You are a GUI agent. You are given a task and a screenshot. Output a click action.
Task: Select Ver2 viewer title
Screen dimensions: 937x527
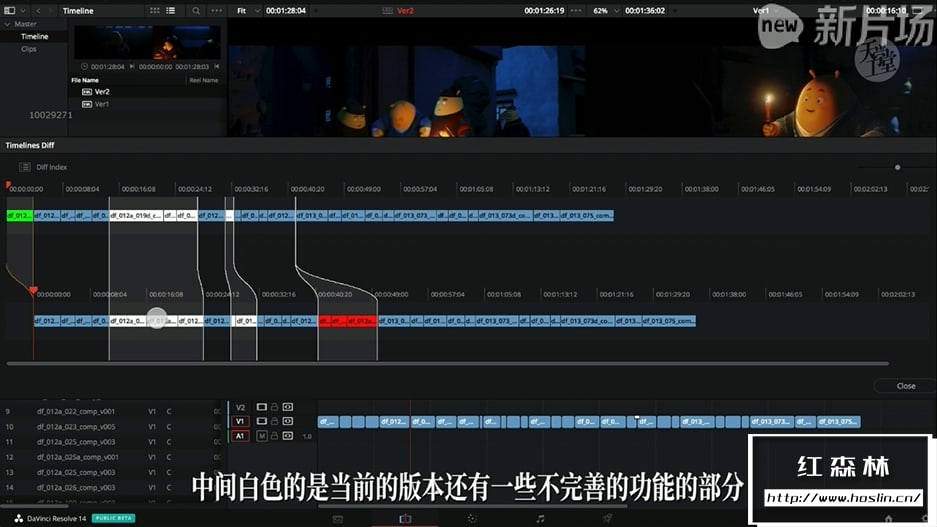pos(405,11)
